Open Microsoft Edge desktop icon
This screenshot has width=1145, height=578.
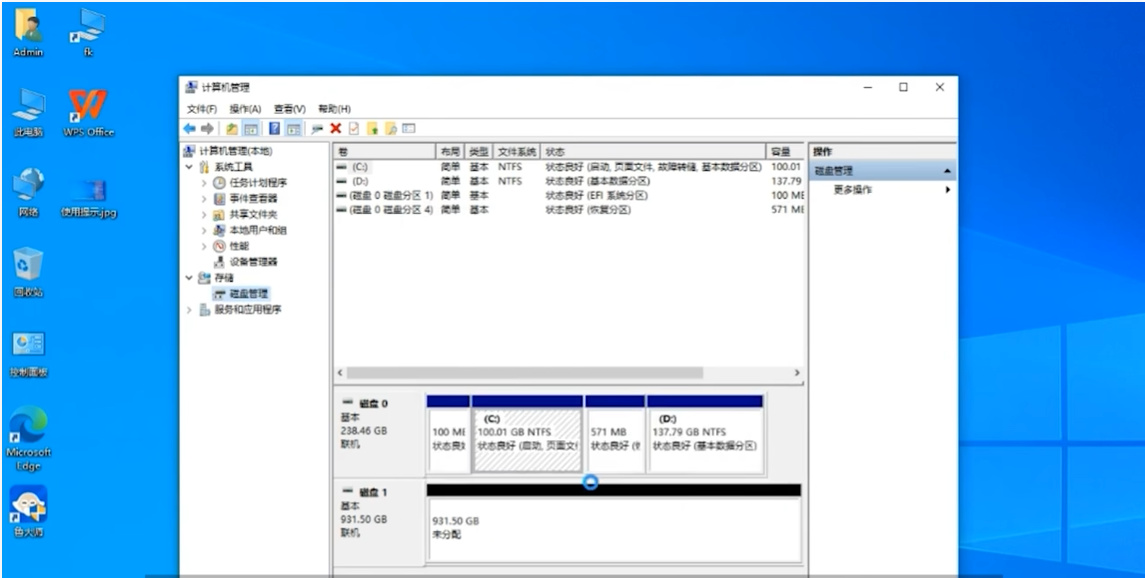pos(28,437)
